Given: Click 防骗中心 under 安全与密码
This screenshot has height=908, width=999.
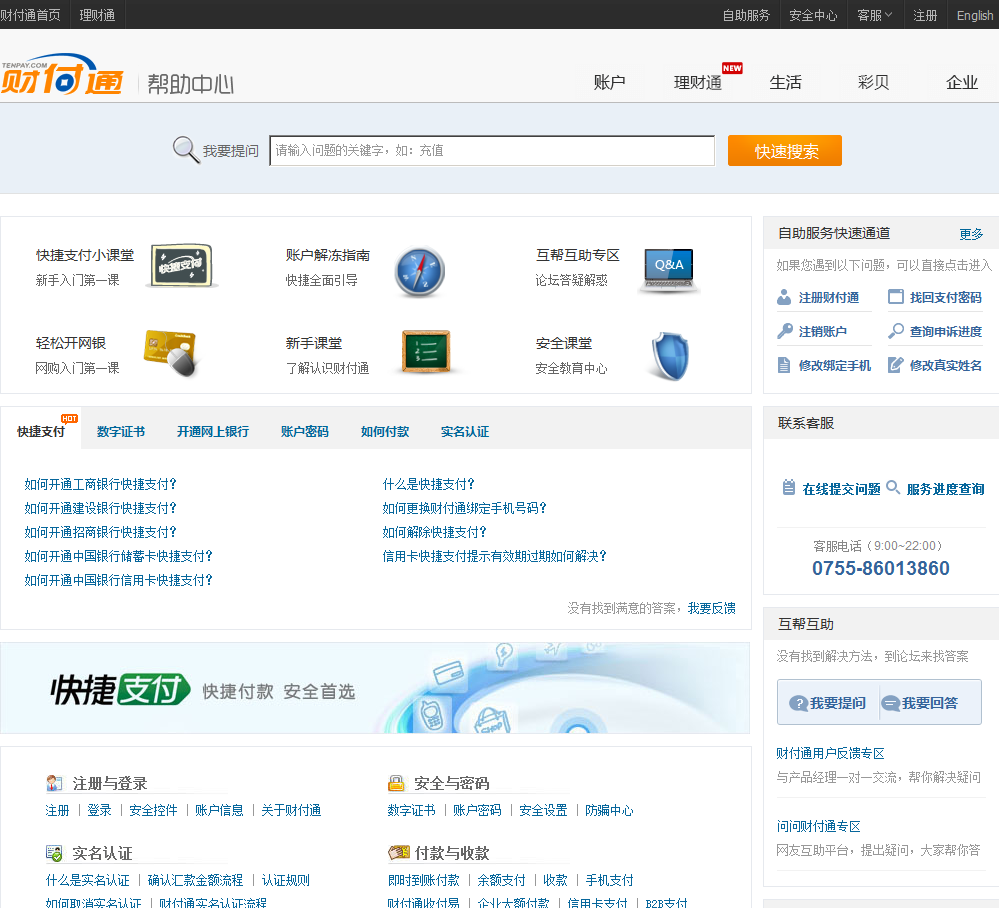Looking at the screenshot, I should click(609, 811).
